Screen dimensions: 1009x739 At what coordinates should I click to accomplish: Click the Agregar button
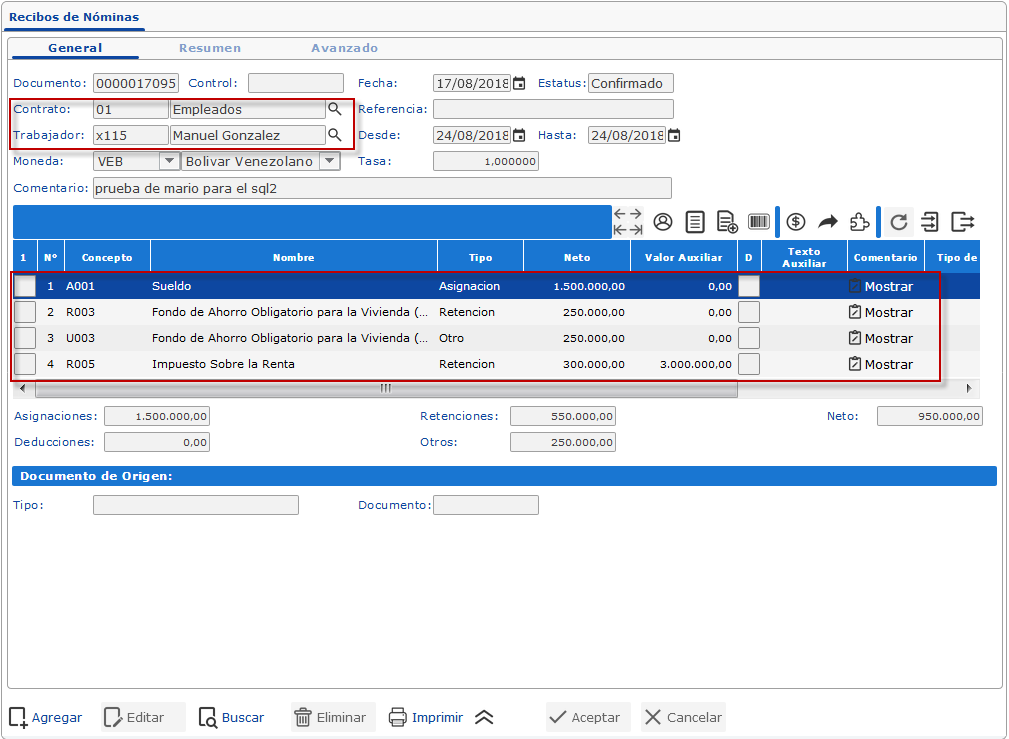[46, 717]
